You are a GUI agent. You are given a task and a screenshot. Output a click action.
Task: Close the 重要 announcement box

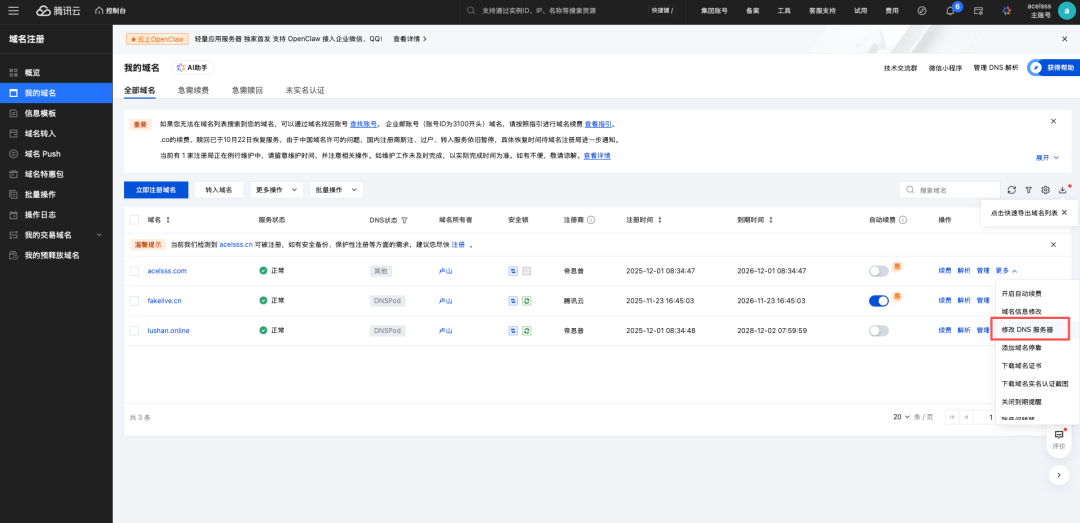[x=1053, y=121]
